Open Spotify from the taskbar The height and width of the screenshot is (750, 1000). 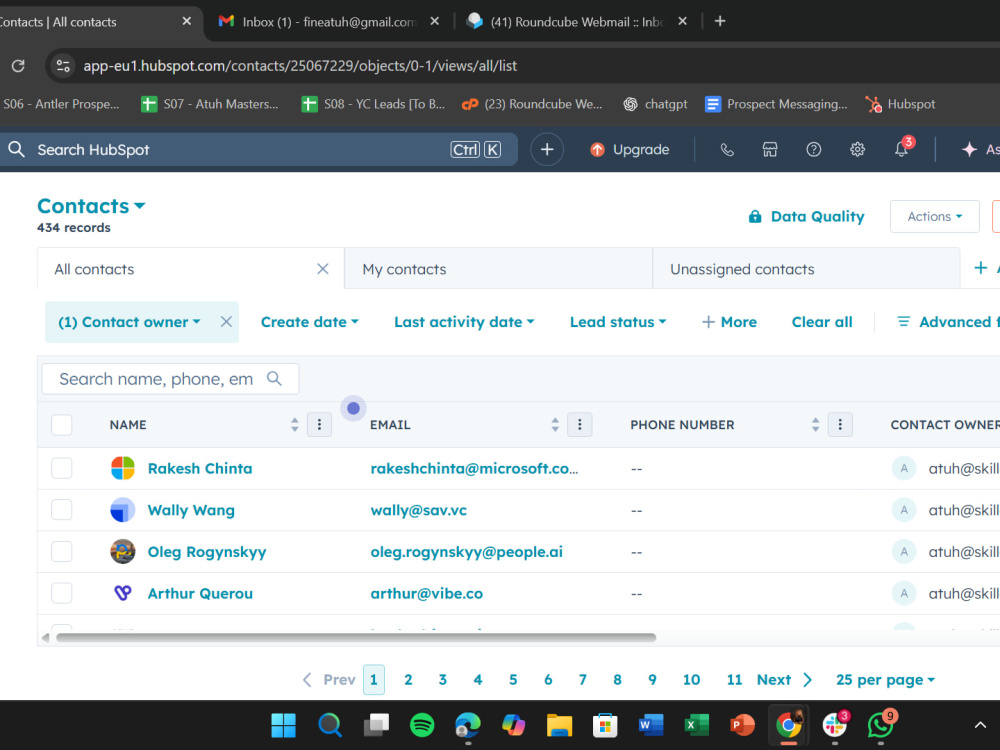tap(422, 725)
